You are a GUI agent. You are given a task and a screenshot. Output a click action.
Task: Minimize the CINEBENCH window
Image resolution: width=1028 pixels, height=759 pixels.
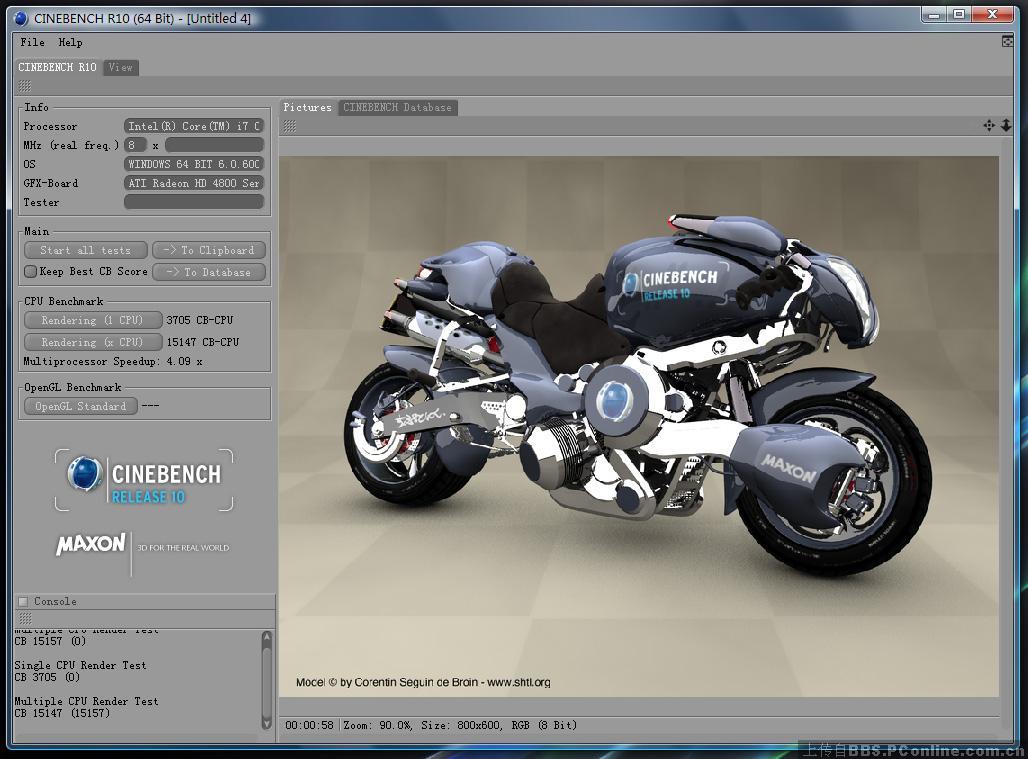point(934,14)
